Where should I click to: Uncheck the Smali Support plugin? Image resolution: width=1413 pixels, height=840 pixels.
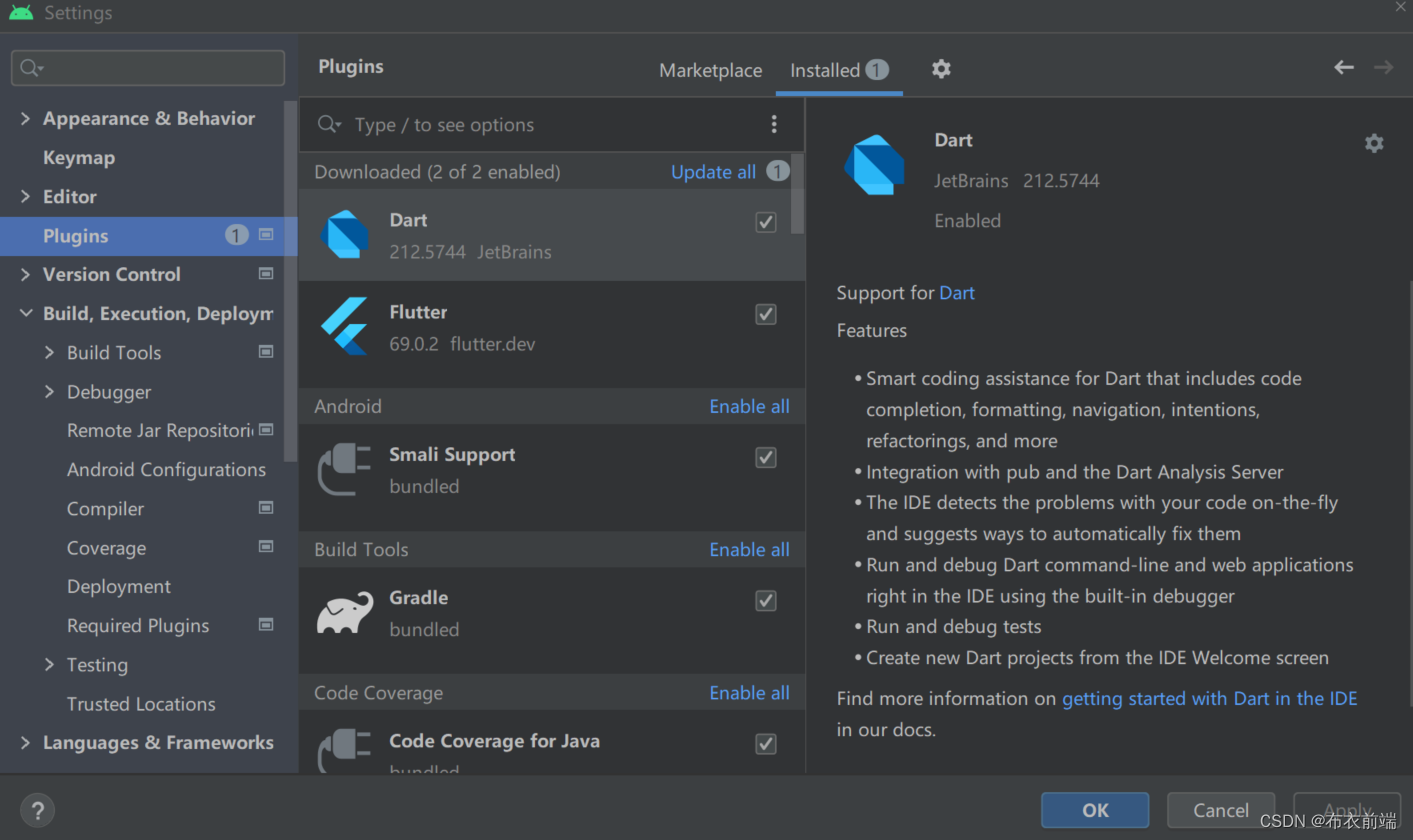click(x=766, y=457)
